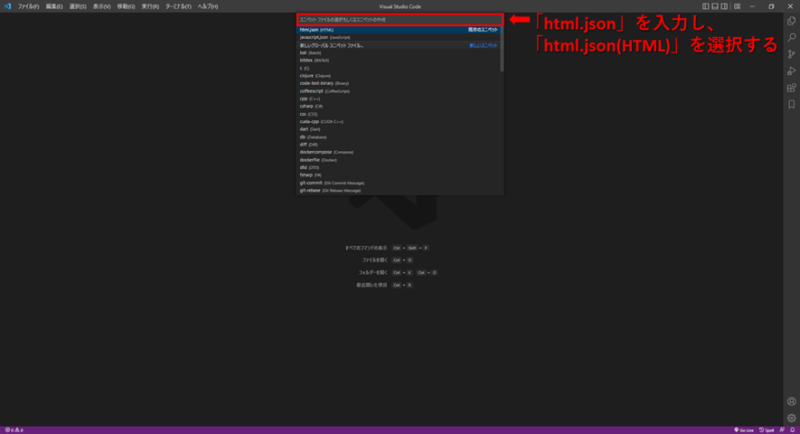Click the Accounts icon in activity bar

(791, 400)
